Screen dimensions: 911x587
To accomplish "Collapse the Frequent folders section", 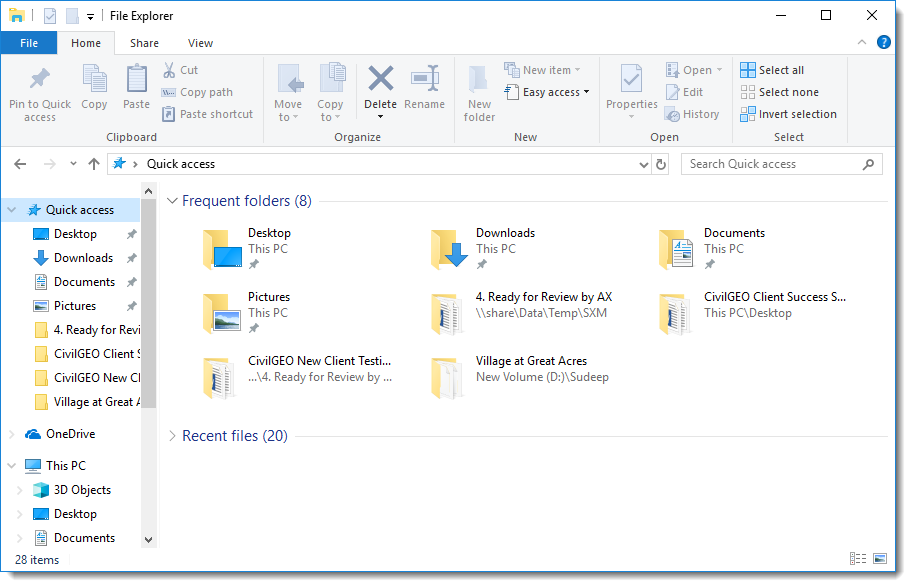I will [171, 200].
